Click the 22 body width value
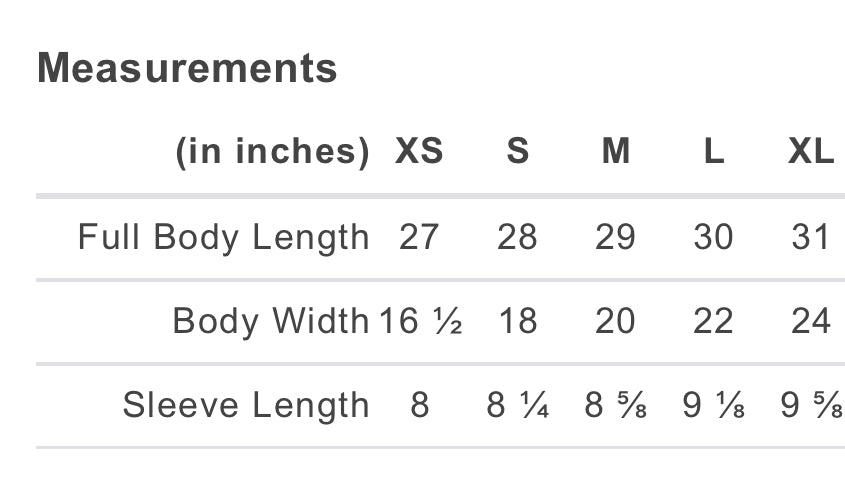The image size is (845, 494). pyautogui.click(x=714, y=321)
